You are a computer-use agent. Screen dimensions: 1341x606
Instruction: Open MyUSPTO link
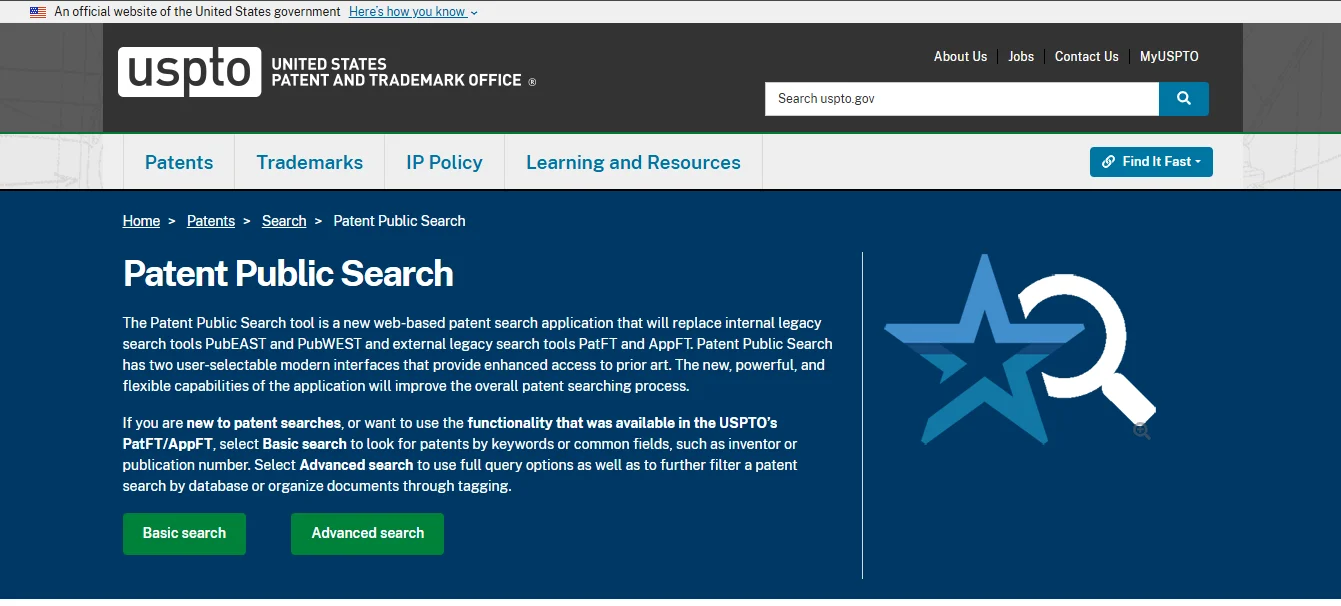coord(1169,57)
